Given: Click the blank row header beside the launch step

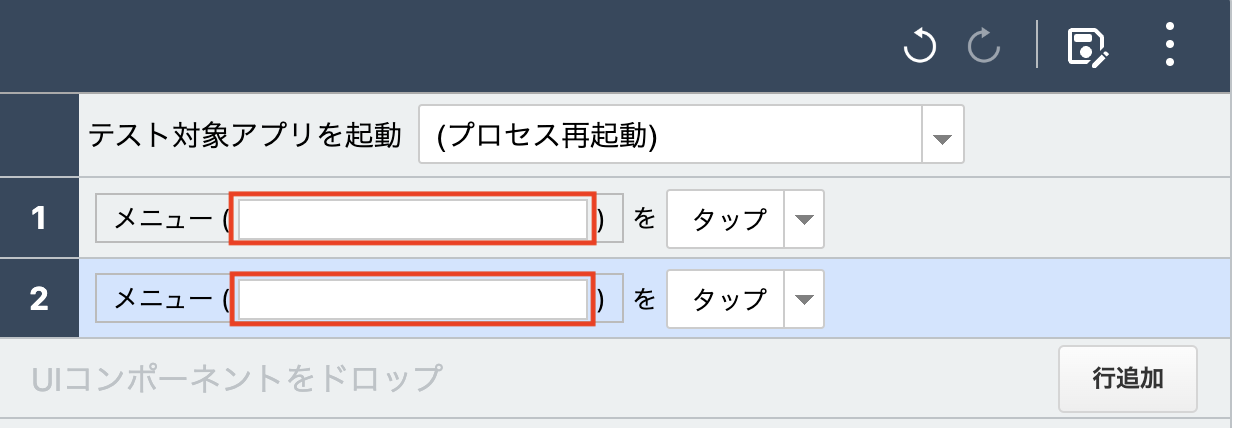Looking at the screenshot, I should 39,135.
